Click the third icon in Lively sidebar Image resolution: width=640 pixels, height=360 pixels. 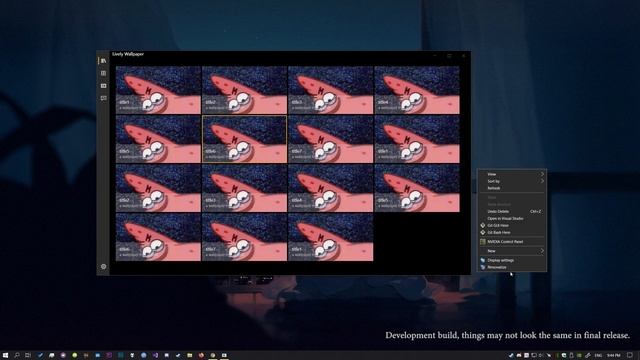click(103, 86)
